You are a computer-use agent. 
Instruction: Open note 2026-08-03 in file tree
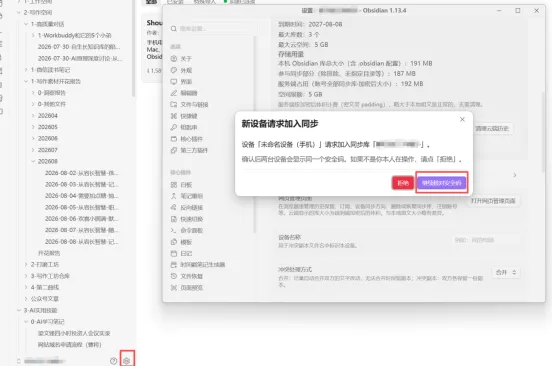click(x=81, y=184)
